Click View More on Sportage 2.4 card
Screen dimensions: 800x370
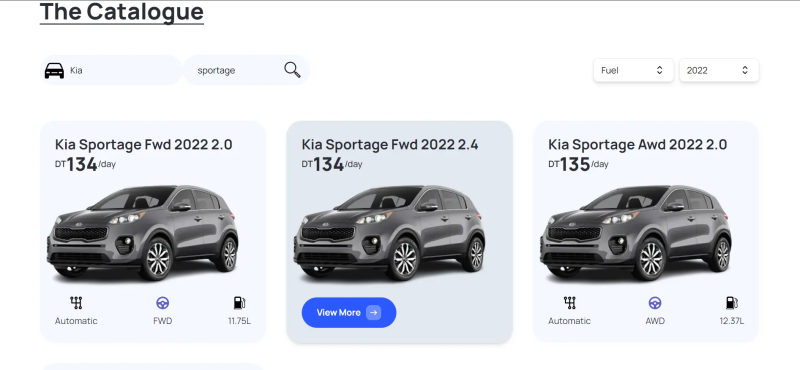pyautogui.click(x=349, y=312)
